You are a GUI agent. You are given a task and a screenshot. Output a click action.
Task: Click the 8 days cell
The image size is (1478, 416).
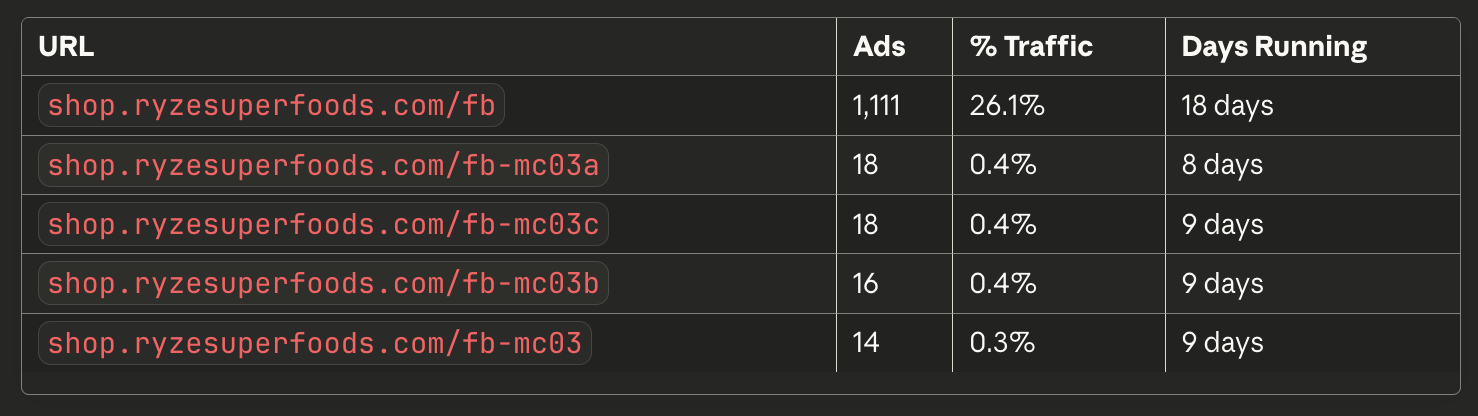tap(1222, 165)
